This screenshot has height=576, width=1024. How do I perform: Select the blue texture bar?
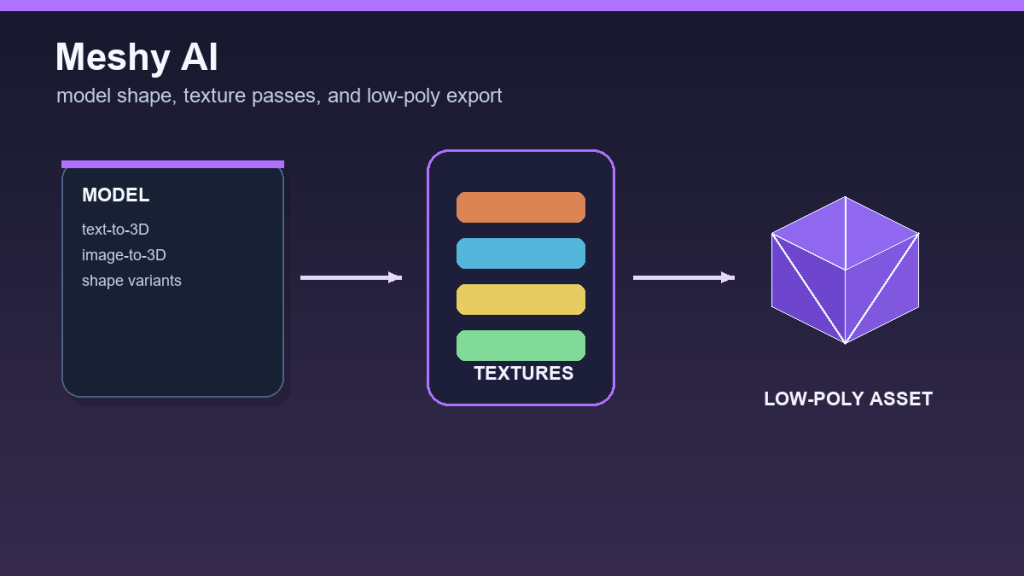(520, 253)
